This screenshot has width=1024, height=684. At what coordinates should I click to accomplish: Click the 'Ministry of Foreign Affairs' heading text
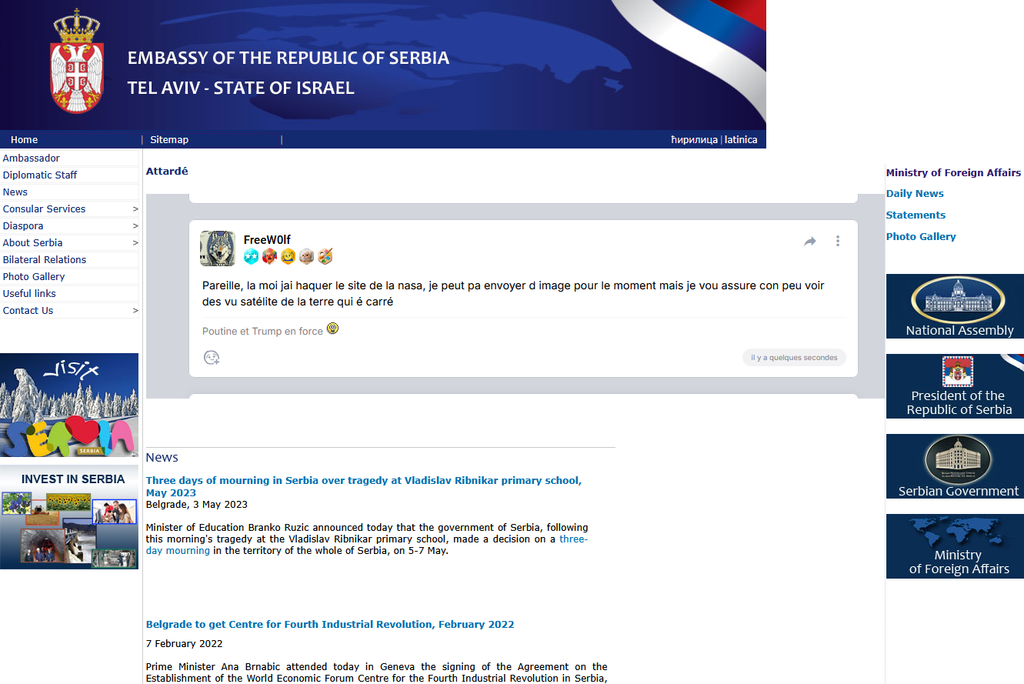click(953, 172)
